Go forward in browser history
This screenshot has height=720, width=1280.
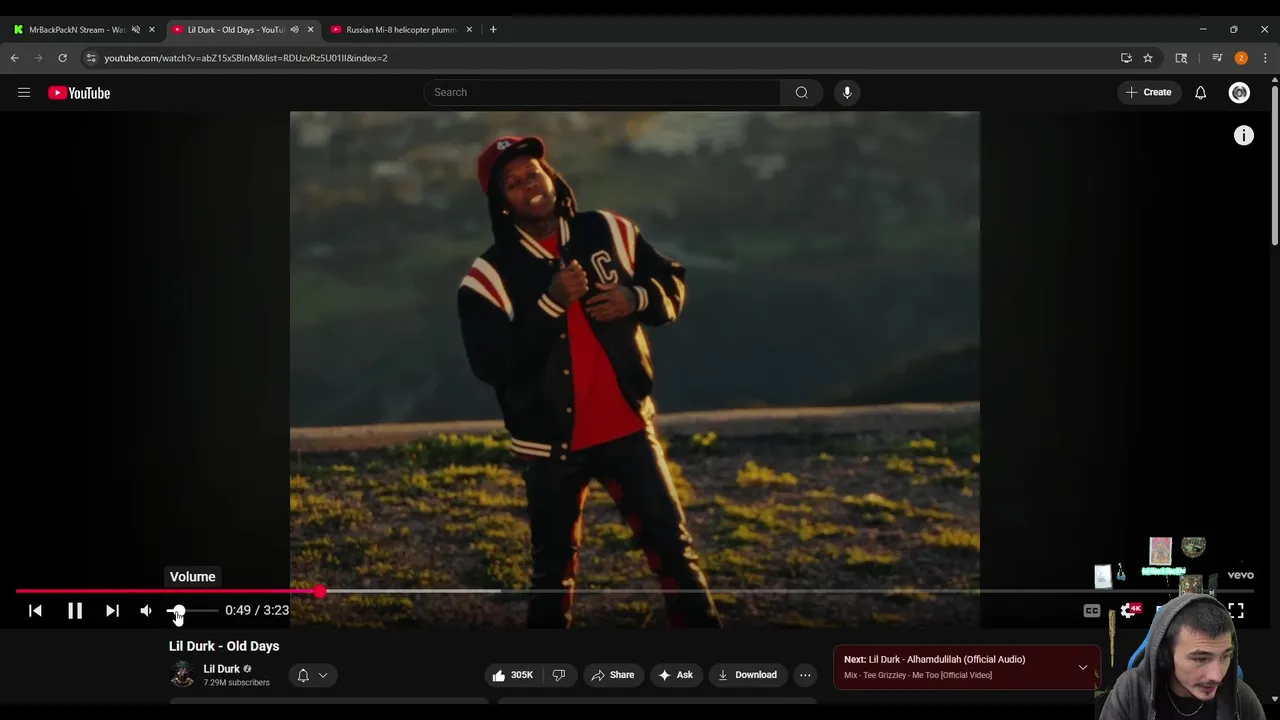pos(39,58)
